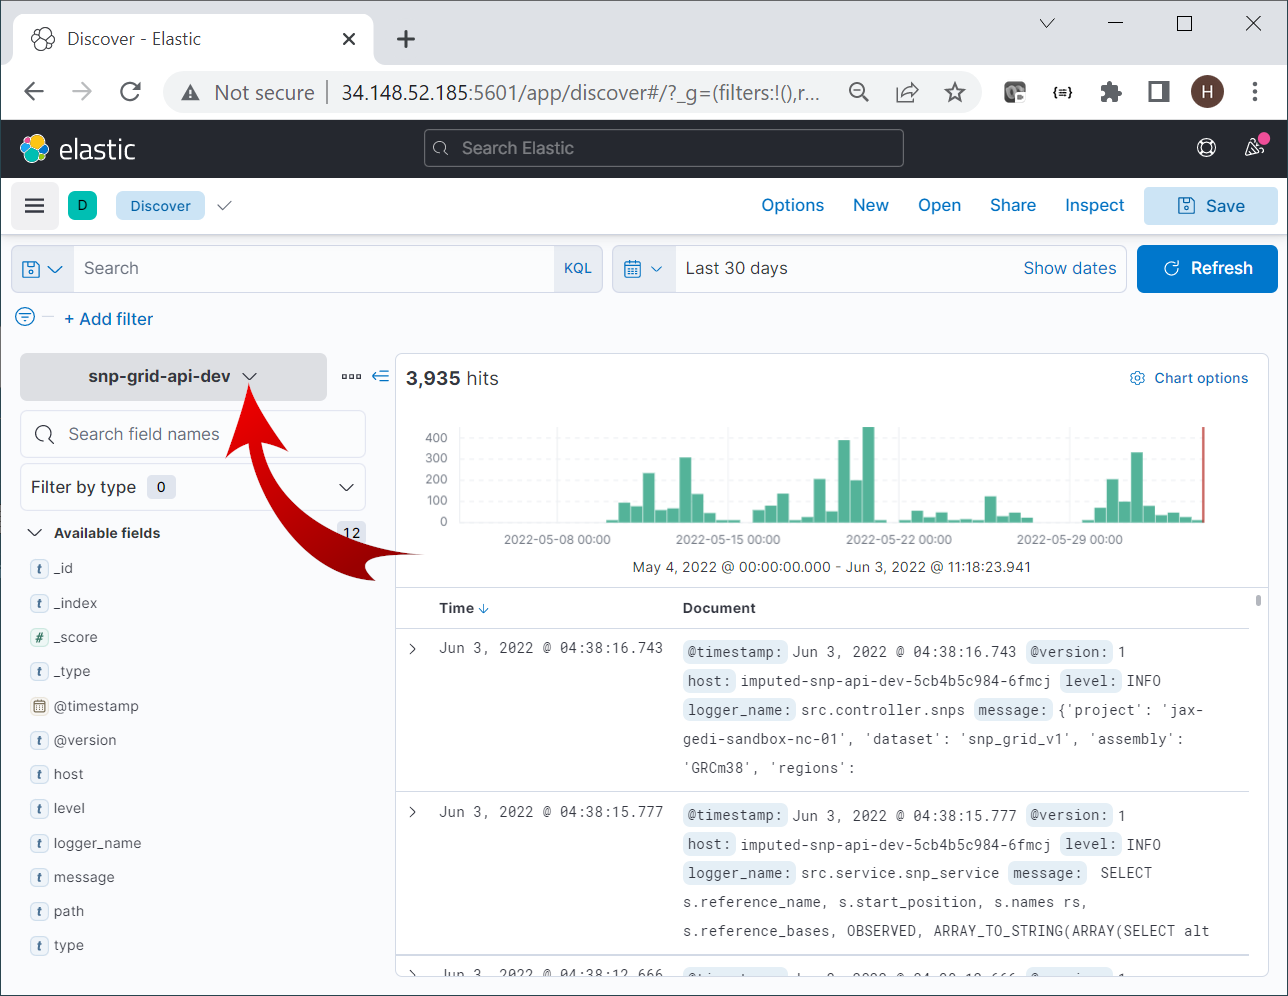Click the Search Elastic box

coord(664,148)
